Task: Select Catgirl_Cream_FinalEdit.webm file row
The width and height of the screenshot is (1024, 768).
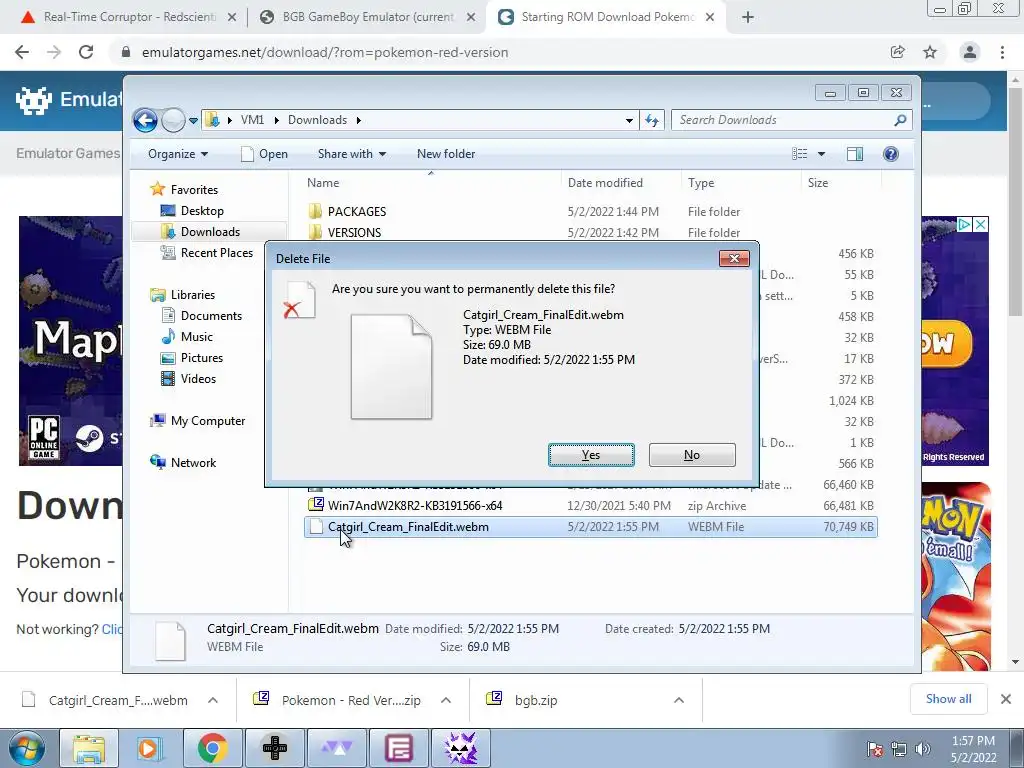Action: 591,527
